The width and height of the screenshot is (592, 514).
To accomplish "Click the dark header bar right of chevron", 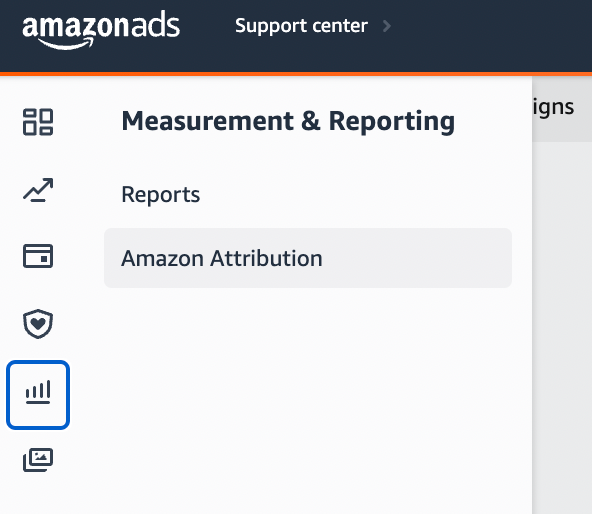I will pos(491,36).
